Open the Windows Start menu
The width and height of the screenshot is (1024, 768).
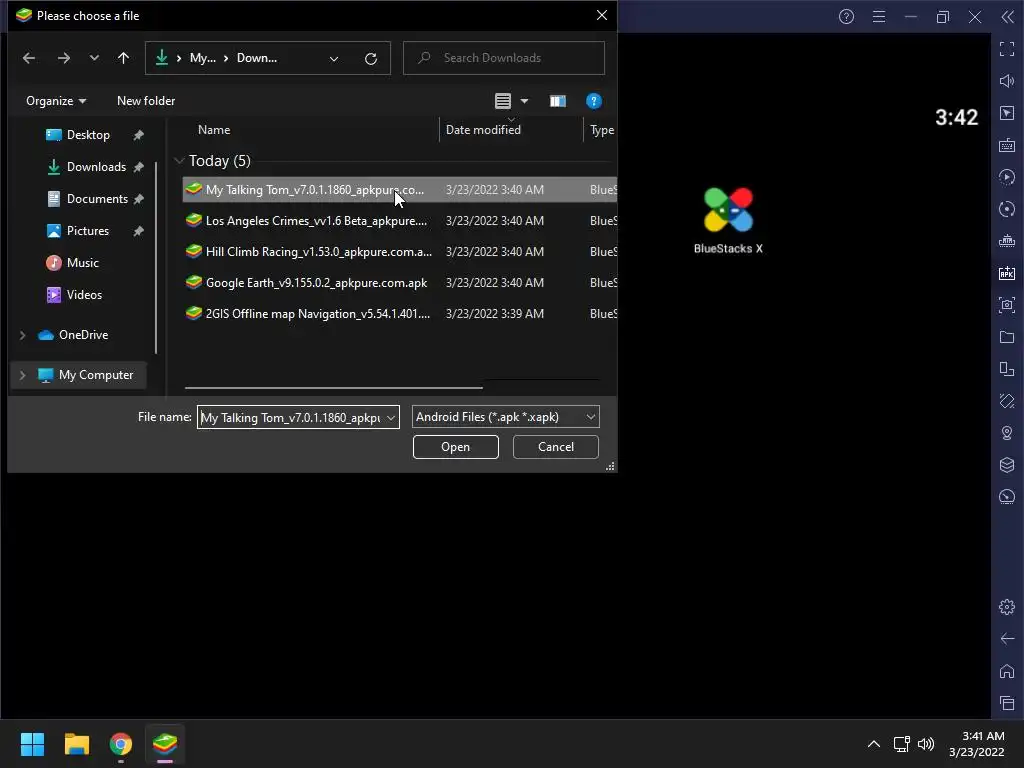pyautogui.click(x=32, y=744)
